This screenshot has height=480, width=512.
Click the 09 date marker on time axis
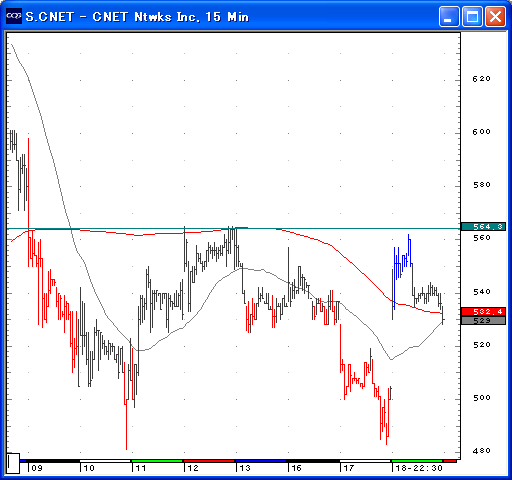[x=37, y=468]
